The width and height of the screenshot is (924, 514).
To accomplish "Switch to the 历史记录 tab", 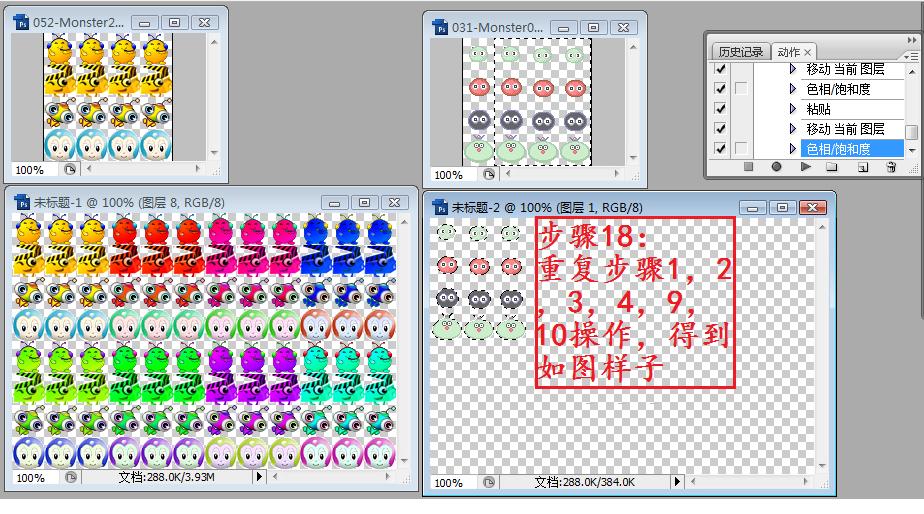I will (x=740, y=52).
